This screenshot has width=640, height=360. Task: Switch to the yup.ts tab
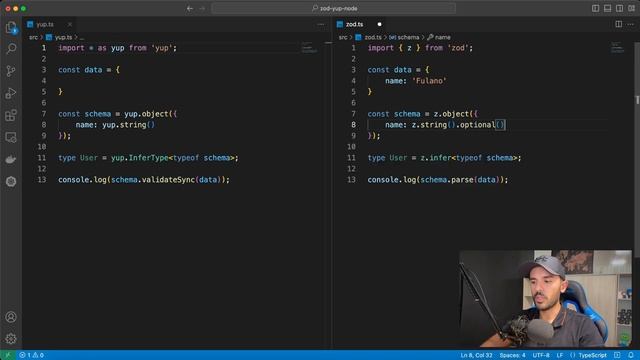45,24
